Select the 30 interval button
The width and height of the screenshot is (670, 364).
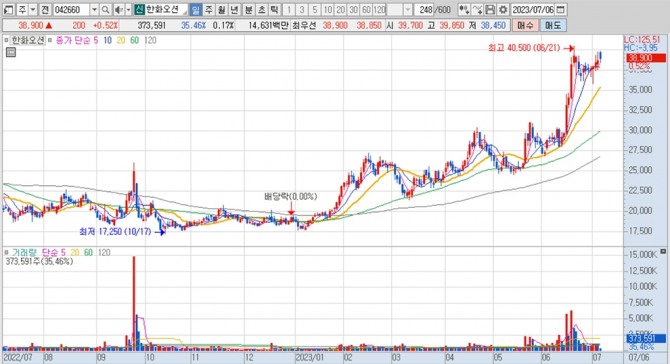pyautogui.click(x=353, y=9)
